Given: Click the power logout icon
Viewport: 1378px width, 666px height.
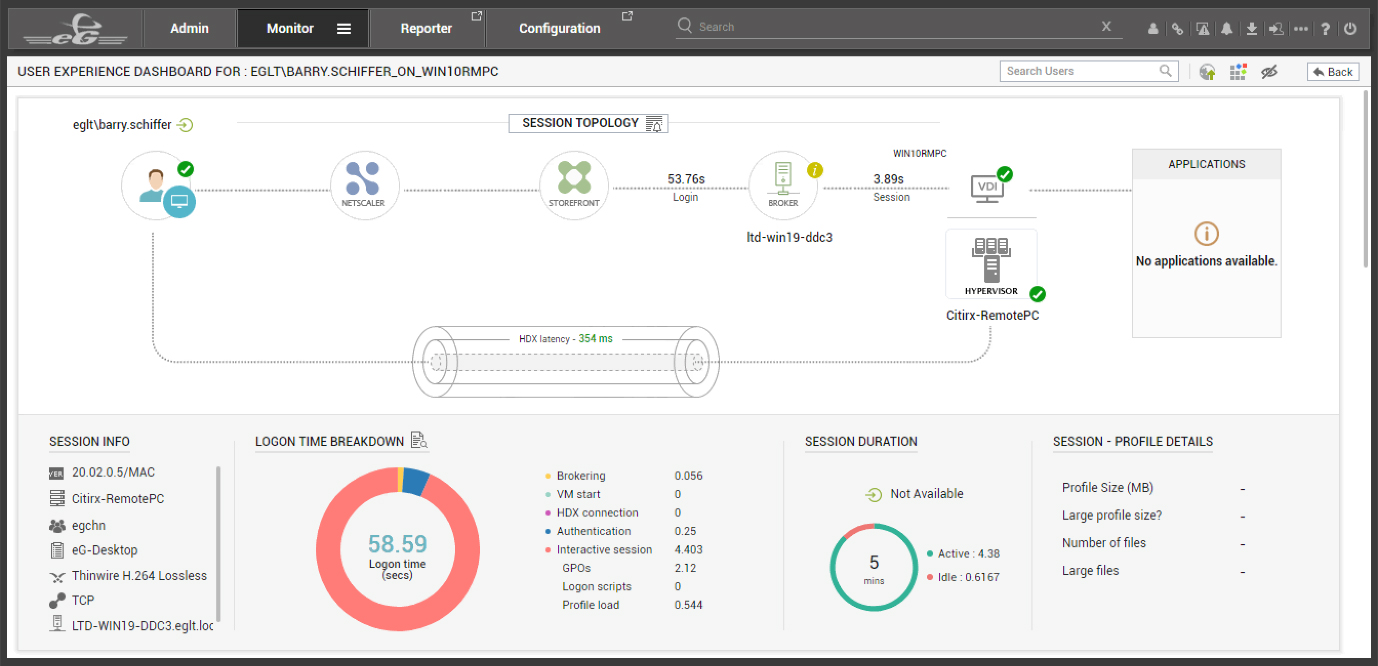Looking at the screenshot, I should coord(1350,29).
